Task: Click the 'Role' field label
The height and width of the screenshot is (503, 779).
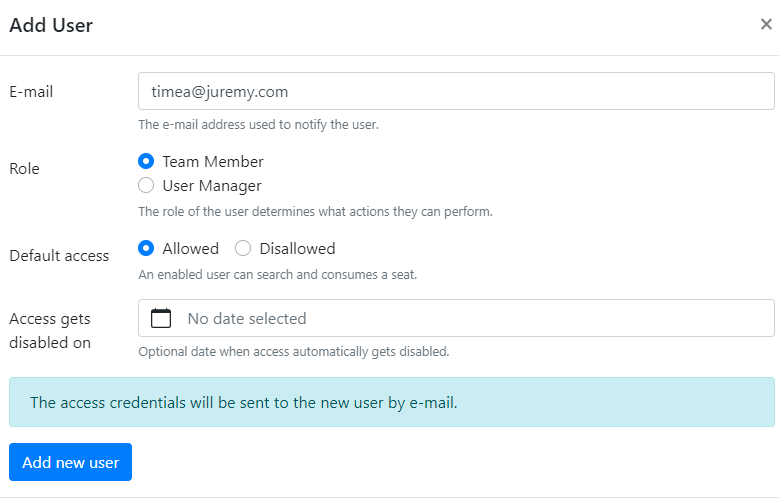Action: click(x=24, y=169)
